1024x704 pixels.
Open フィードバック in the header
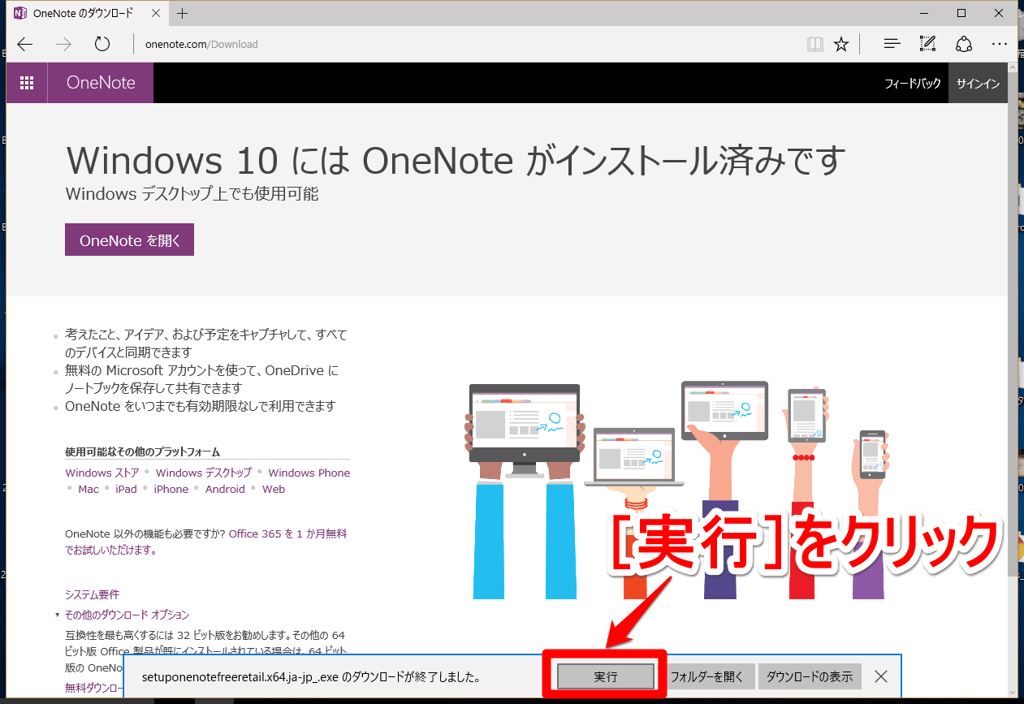tap(912, 84)
